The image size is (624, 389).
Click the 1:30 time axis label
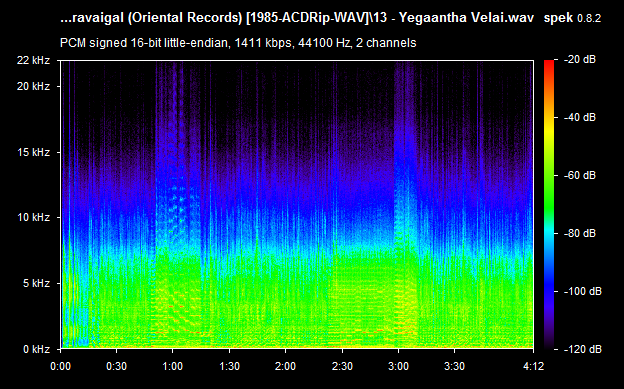click(229, 366)
